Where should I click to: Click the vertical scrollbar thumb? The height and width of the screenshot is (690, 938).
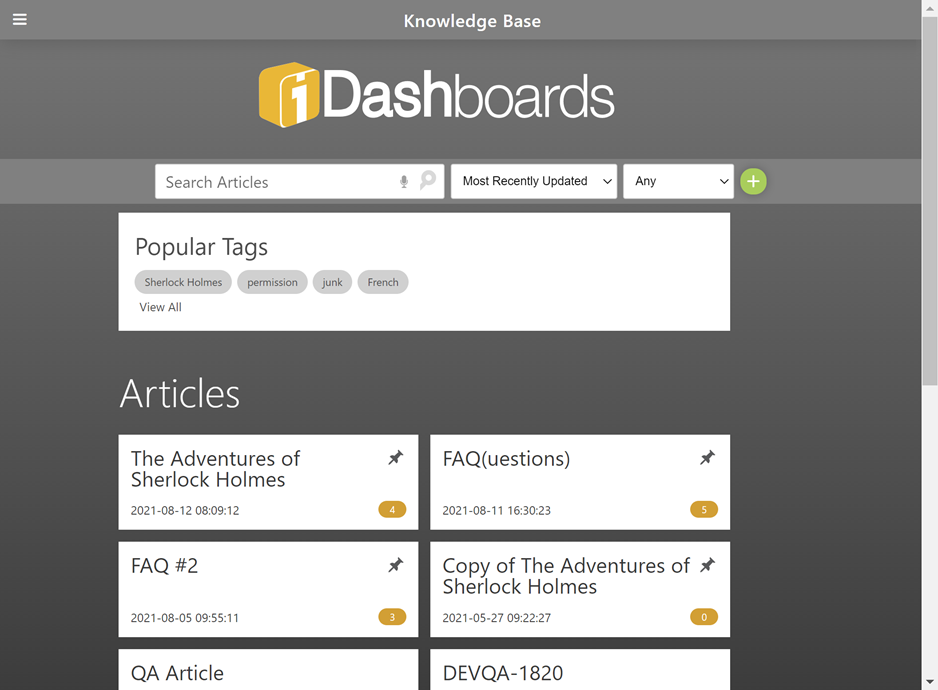coord(930,200)
